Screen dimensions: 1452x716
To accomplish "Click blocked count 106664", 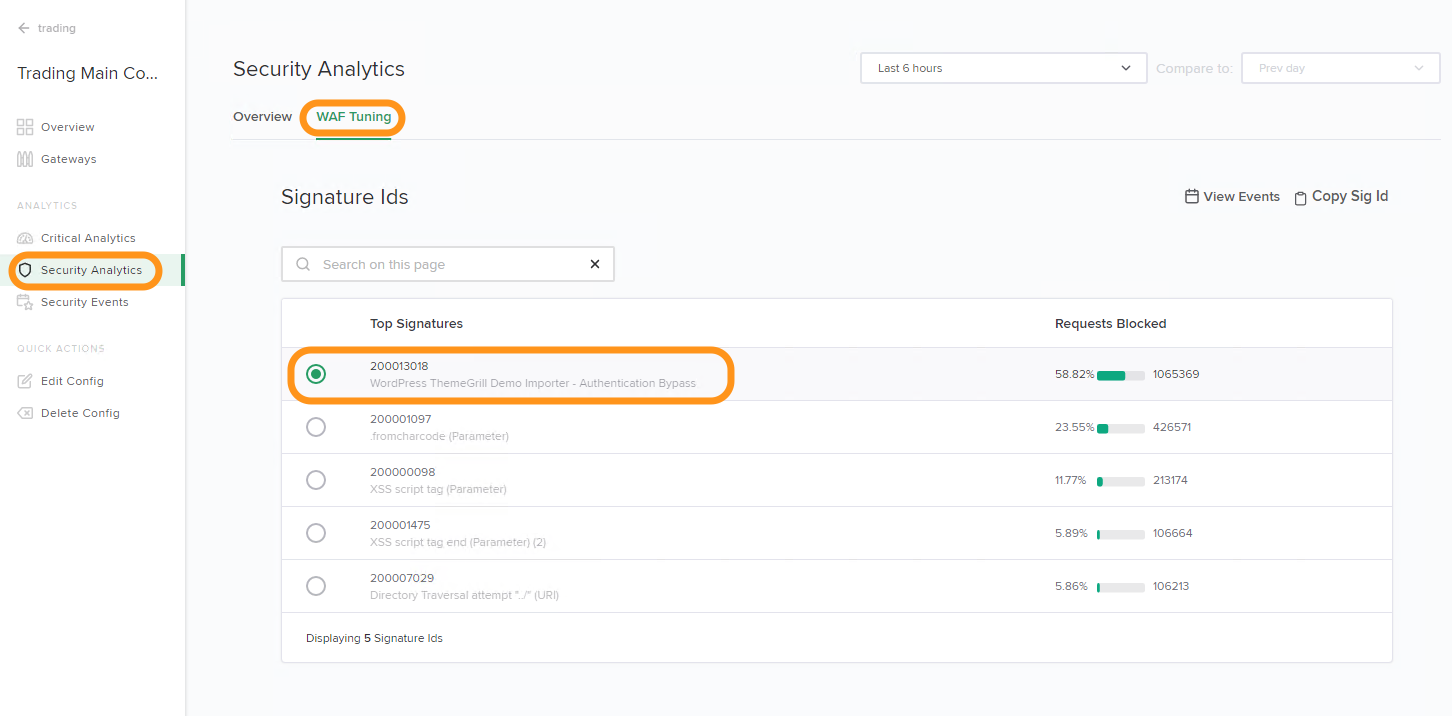I will [x=1172, y=533].
